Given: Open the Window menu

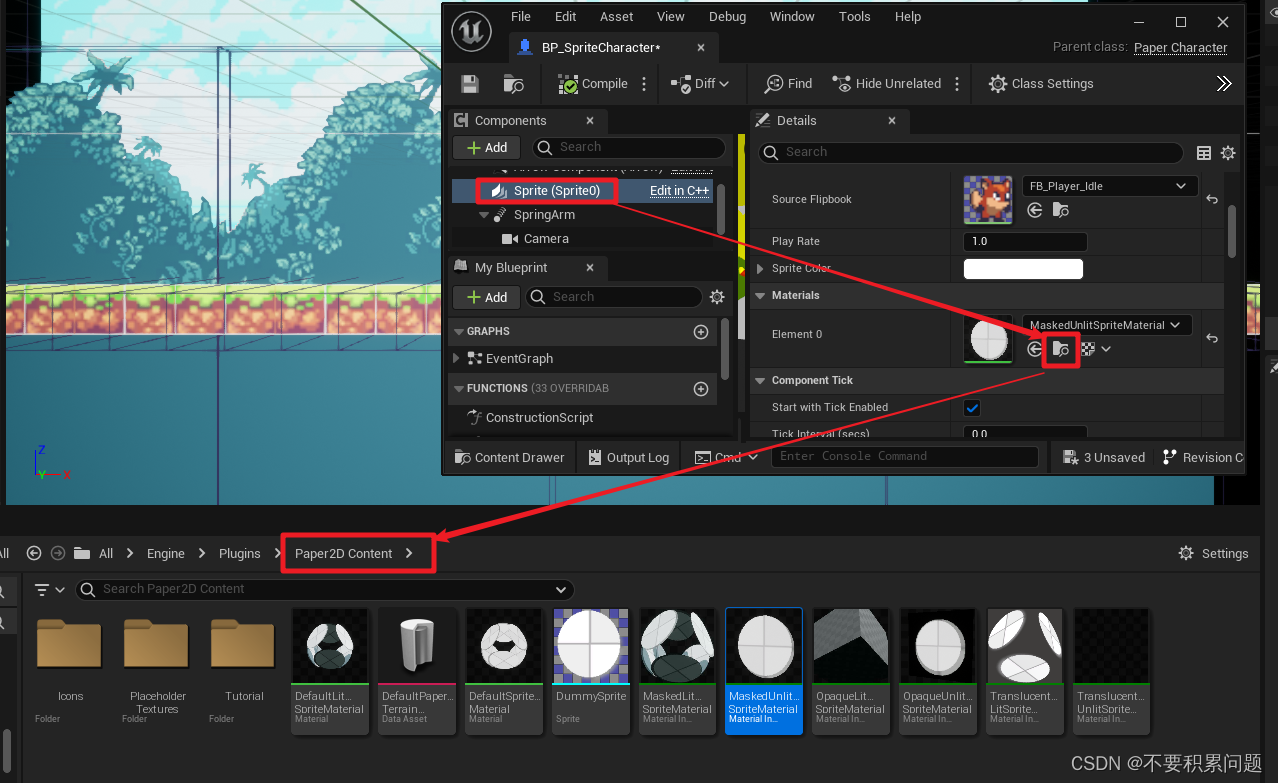Looking at the screenshot, I should 792,16.
